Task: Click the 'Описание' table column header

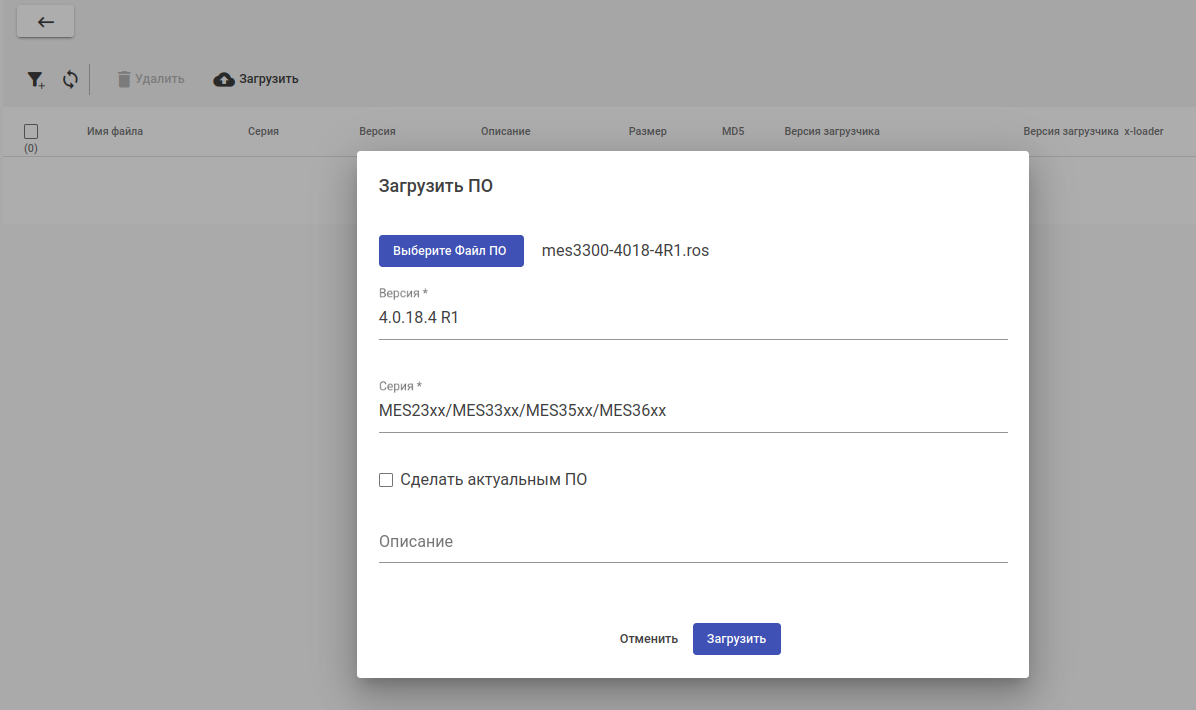Action: pyautogui.click(x=505, y=131)
